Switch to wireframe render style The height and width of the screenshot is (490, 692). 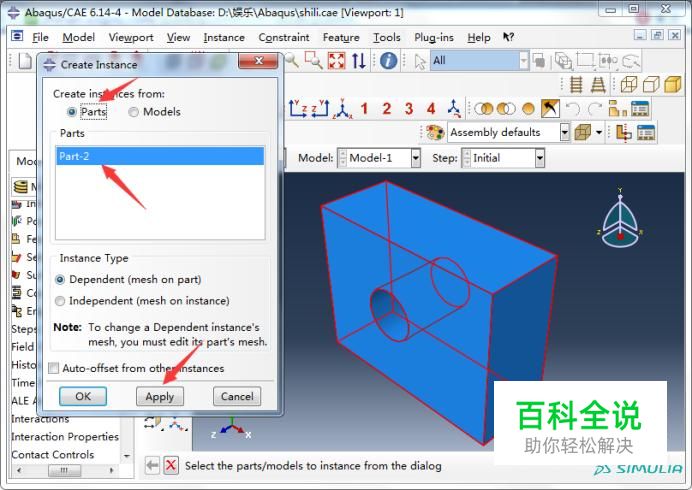coord(629,84)
